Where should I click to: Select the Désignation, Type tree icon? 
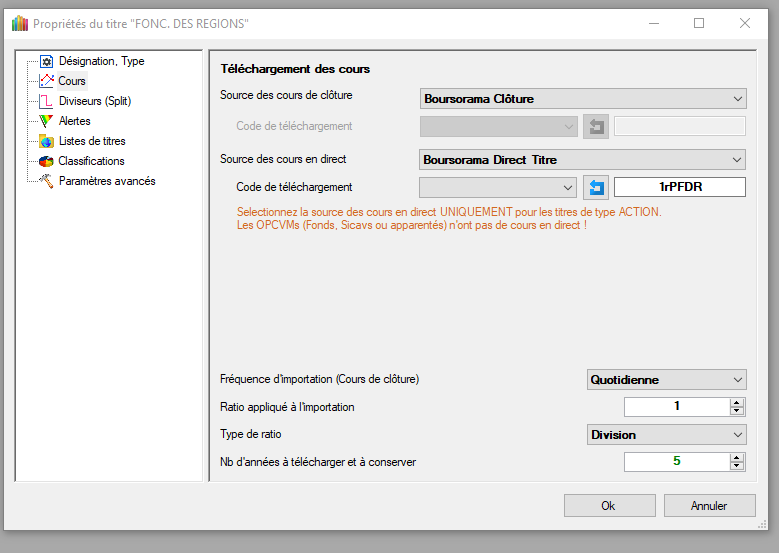[x=46, y=61]
